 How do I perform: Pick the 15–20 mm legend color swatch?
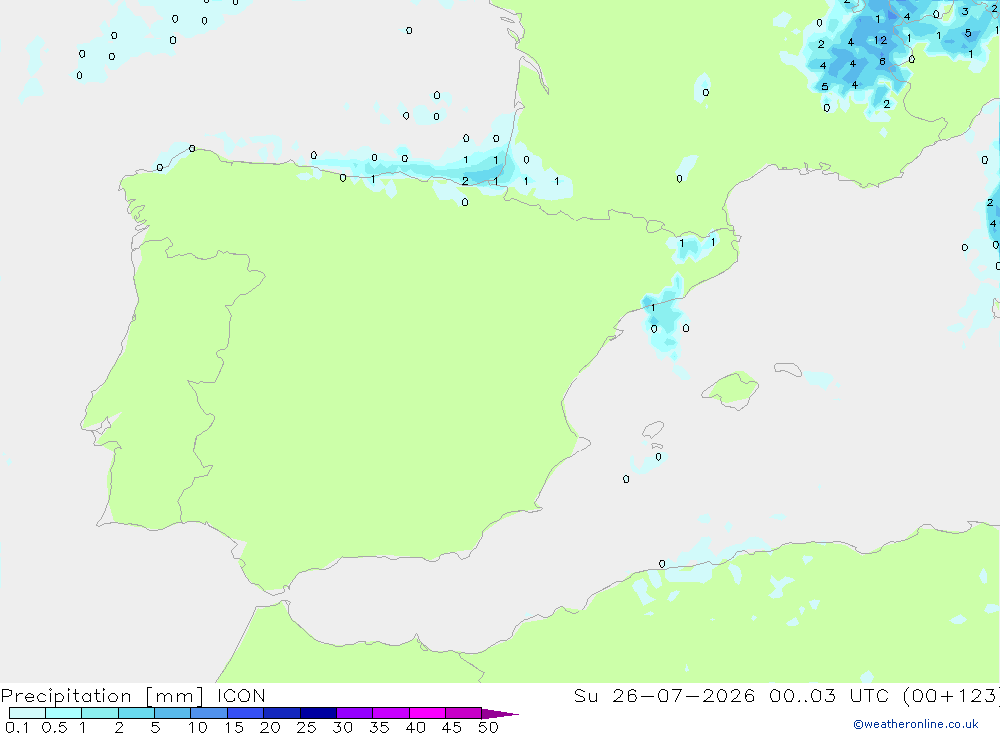click(x=246, y=713)
